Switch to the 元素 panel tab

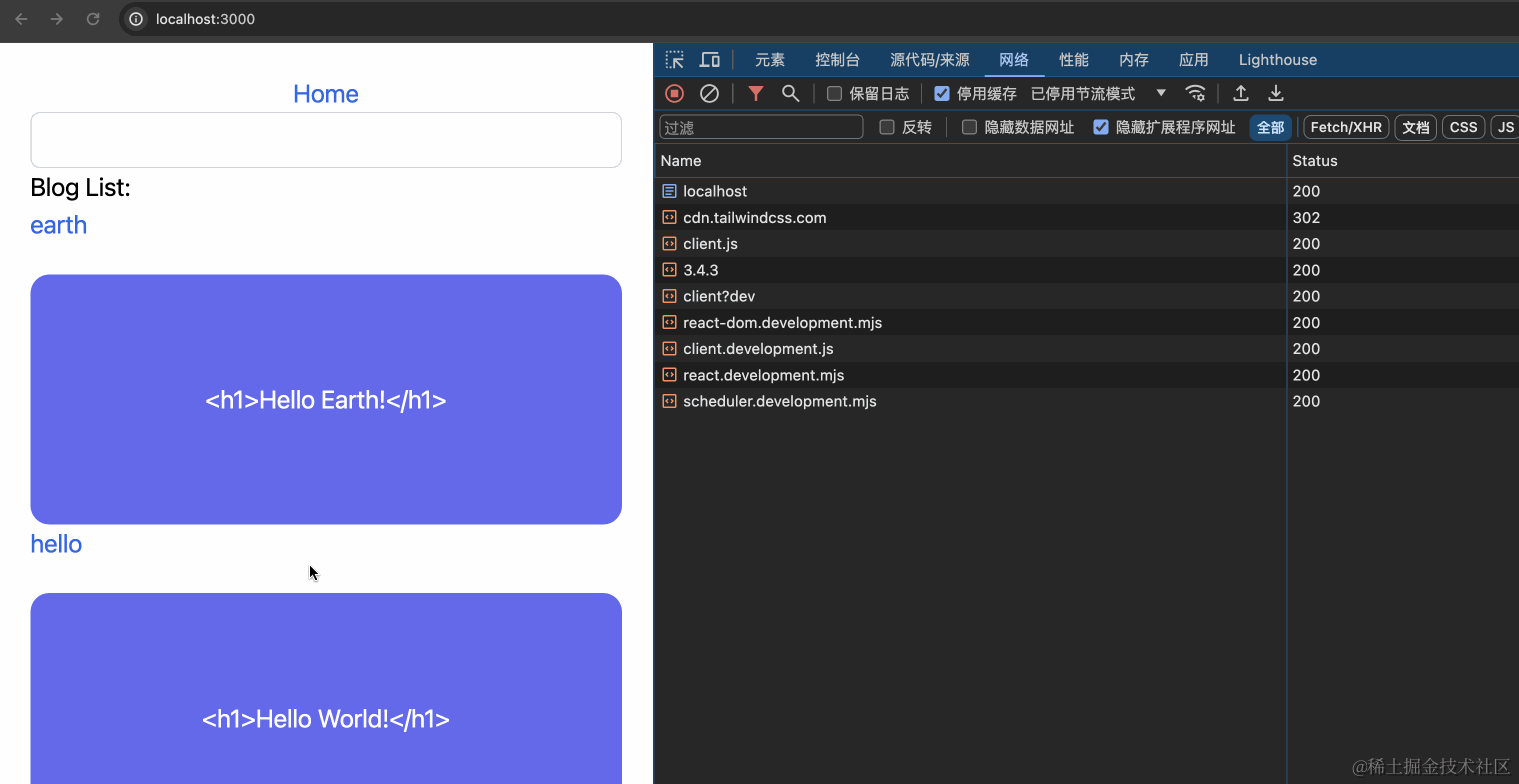coord(769,60)
